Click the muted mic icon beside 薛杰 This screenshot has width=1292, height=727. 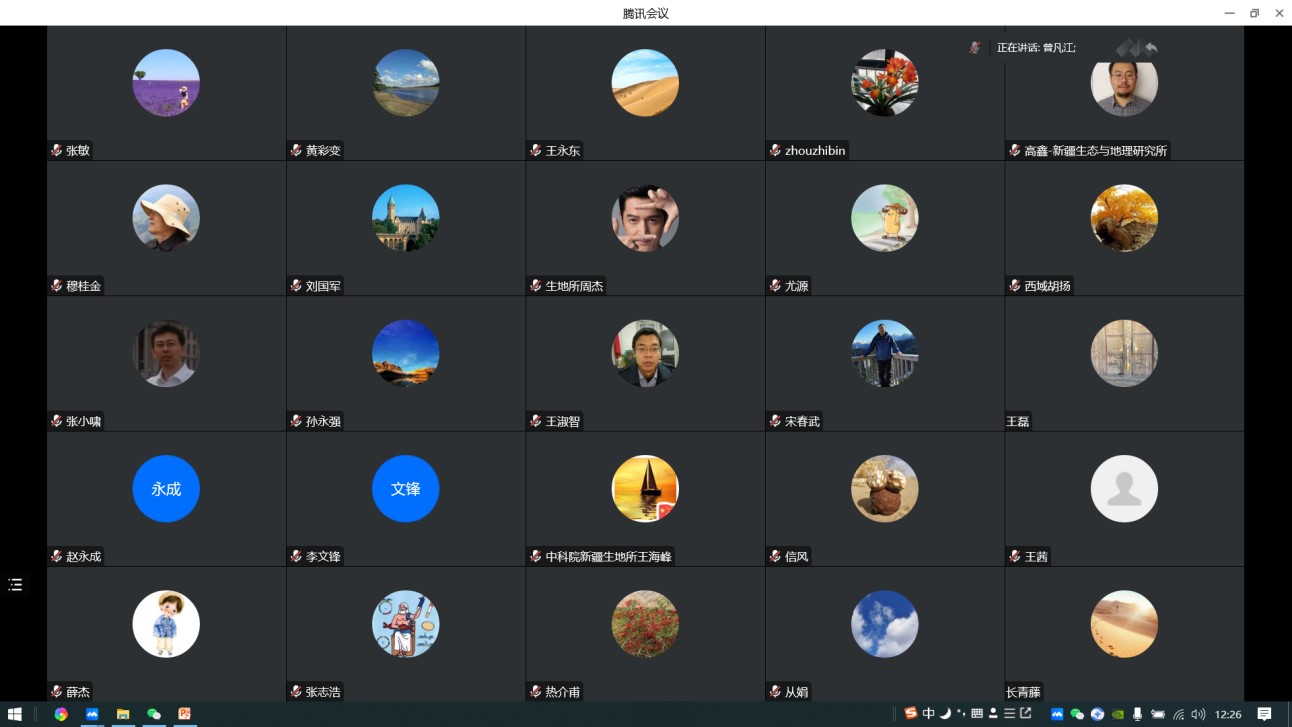[57, 692]
